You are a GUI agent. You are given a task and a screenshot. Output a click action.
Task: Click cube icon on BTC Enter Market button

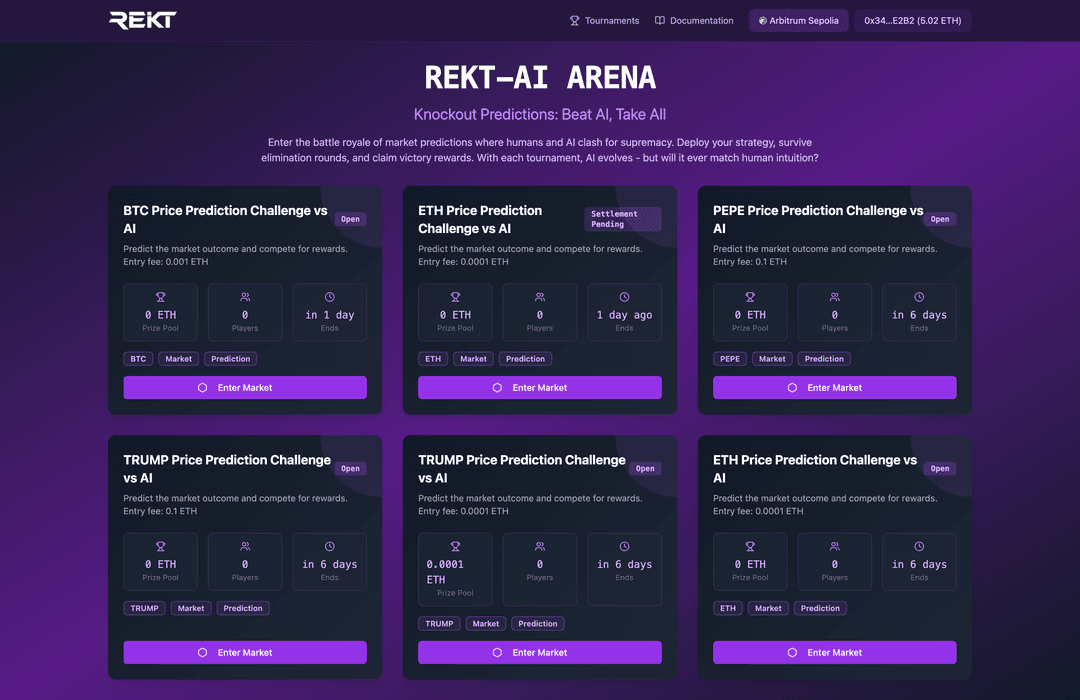pos(203,388)
